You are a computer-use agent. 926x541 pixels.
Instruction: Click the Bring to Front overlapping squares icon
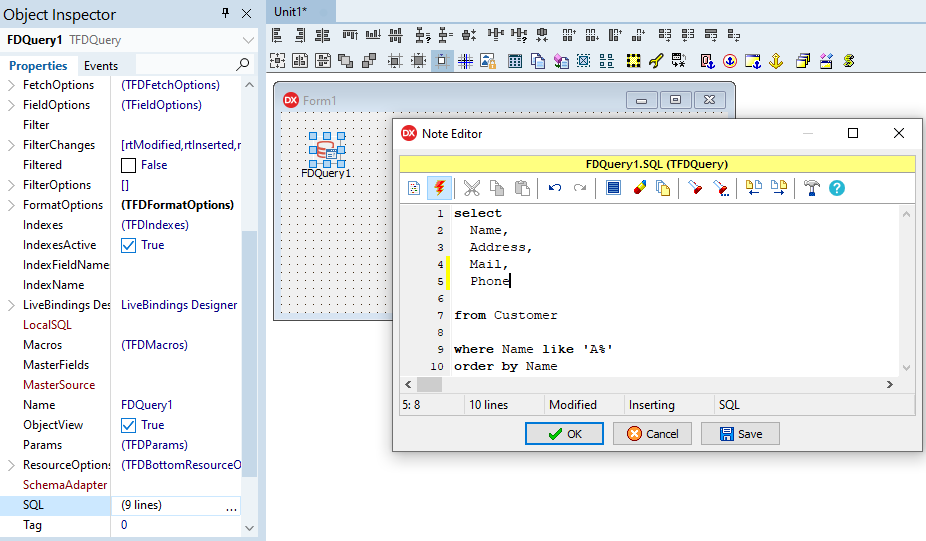[x=345, y=61]
